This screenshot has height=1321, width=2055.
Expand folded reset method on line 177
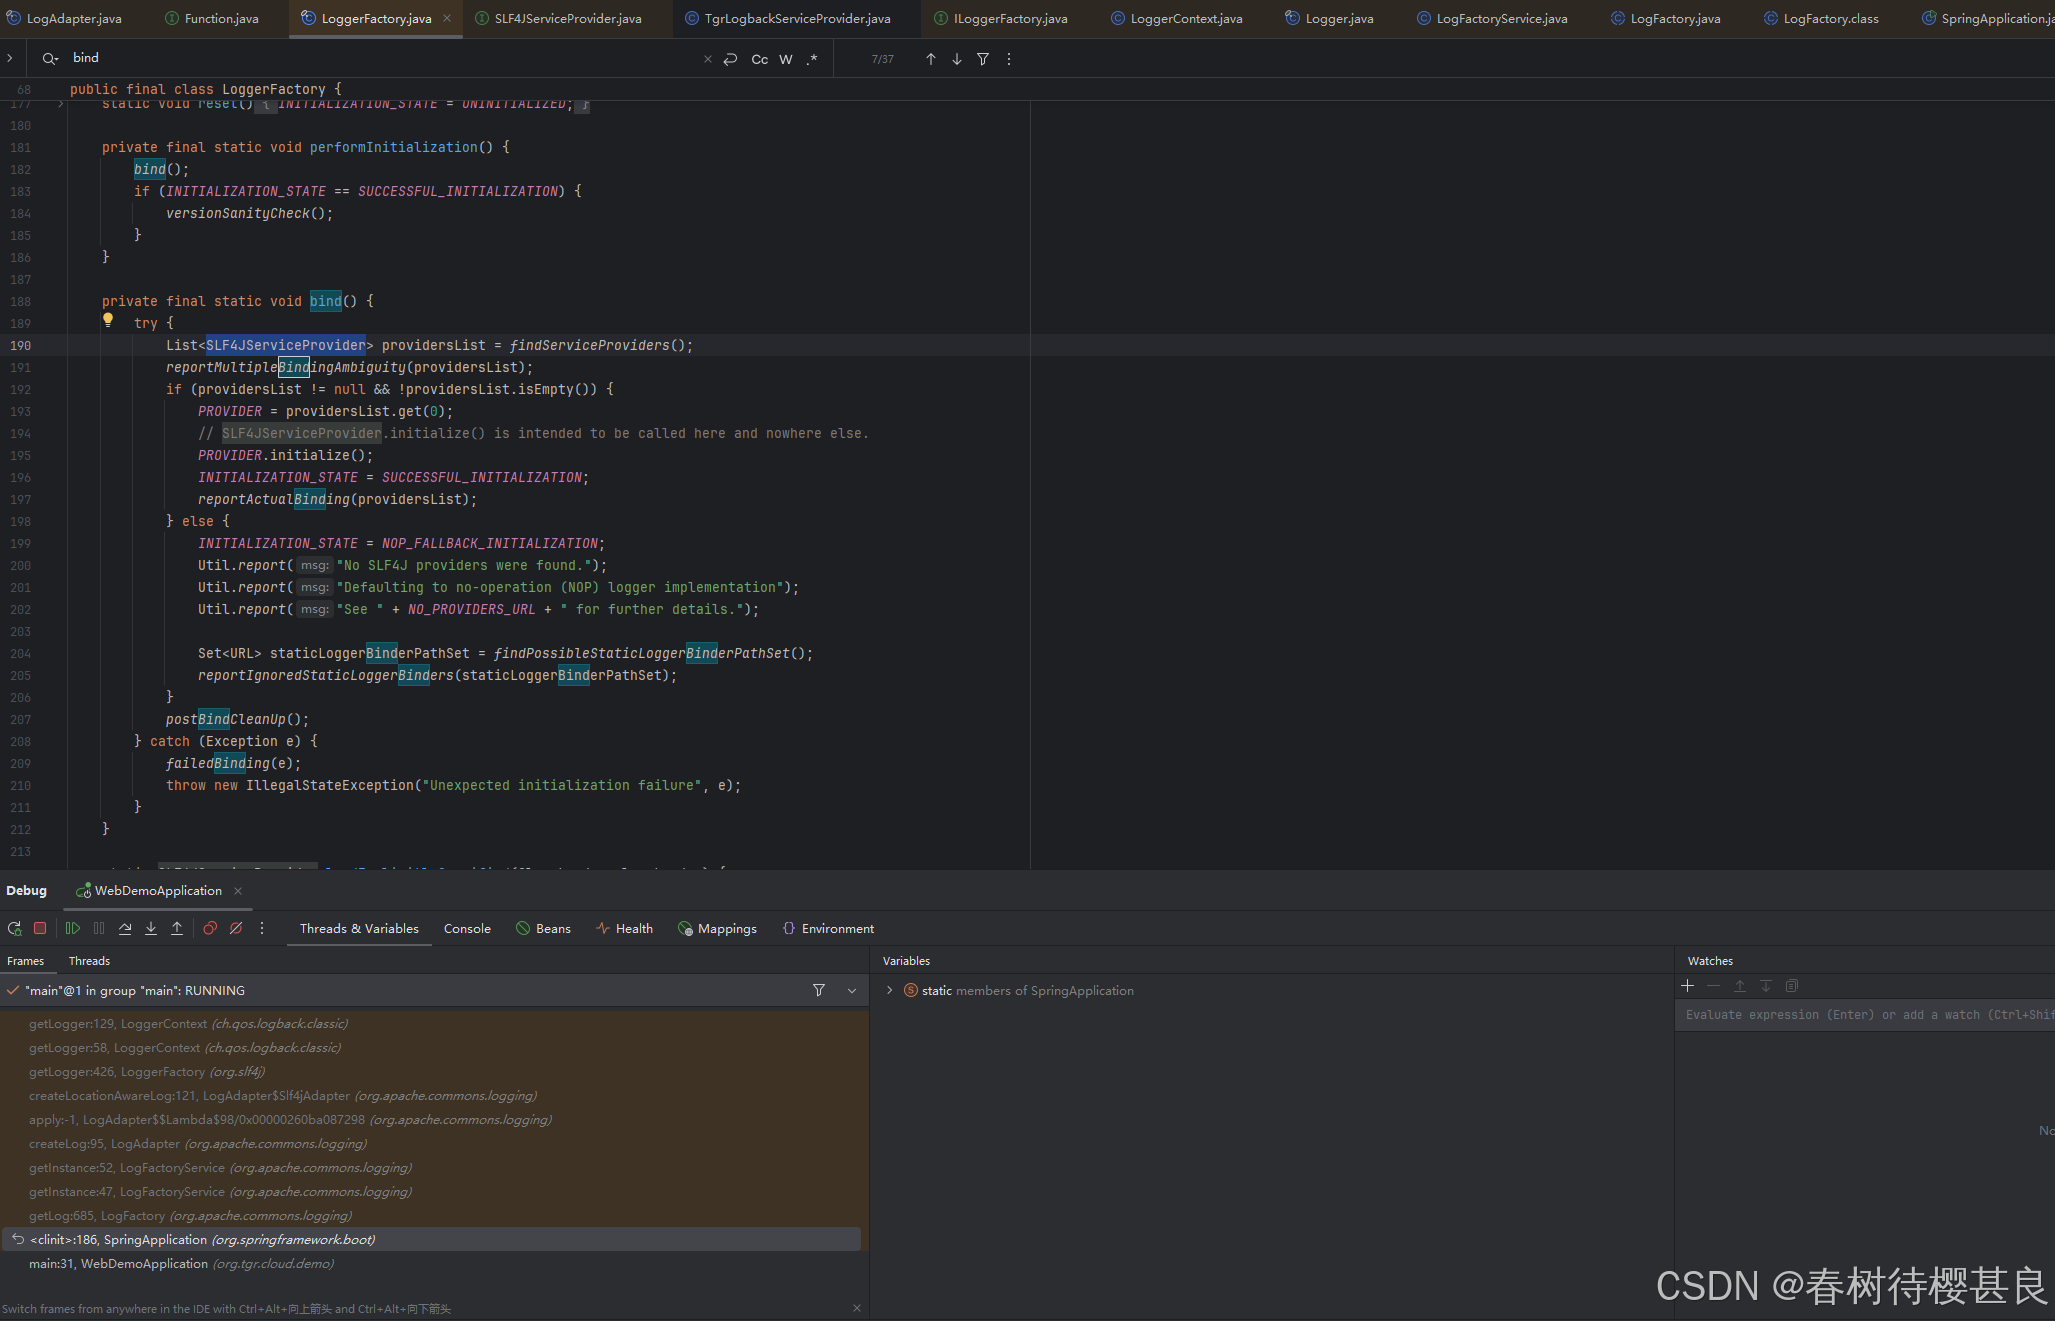coord(61,103)
